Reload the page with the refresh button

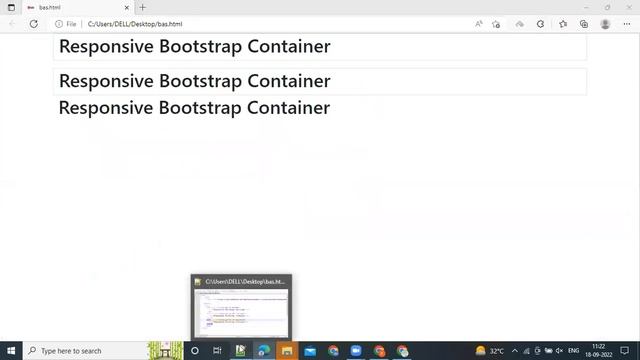[x=33, y=24]
